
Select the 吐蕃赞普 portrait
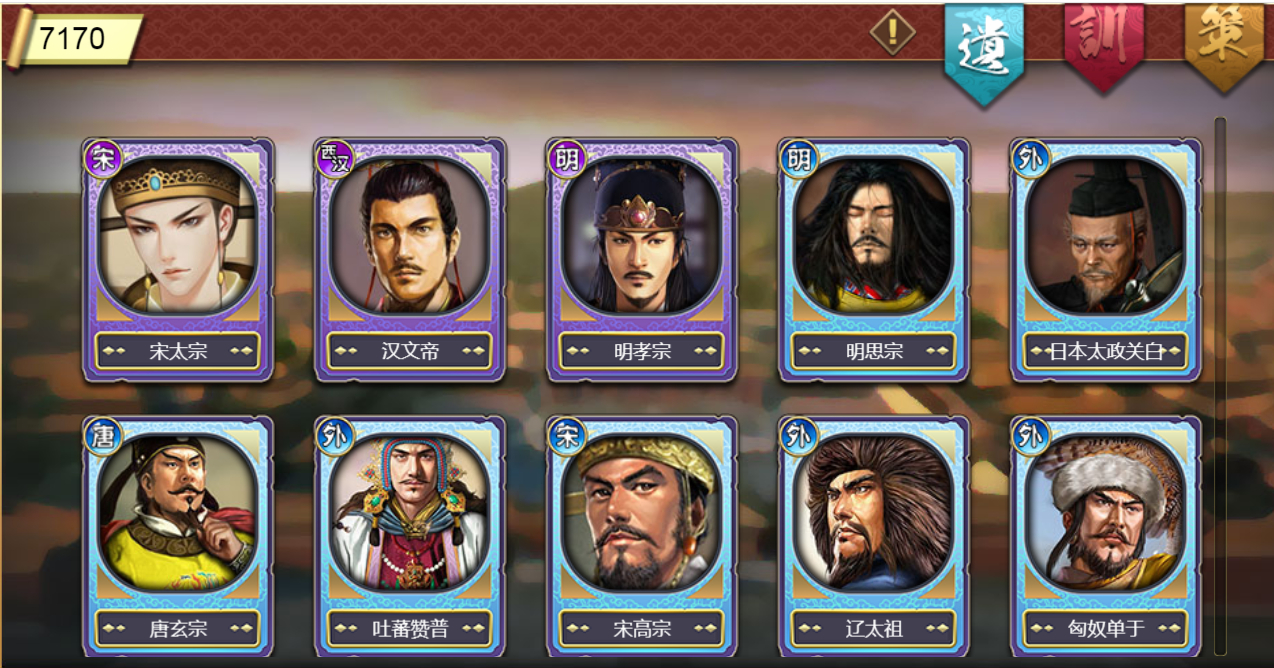pyautogui.click(x=410, y=513)
